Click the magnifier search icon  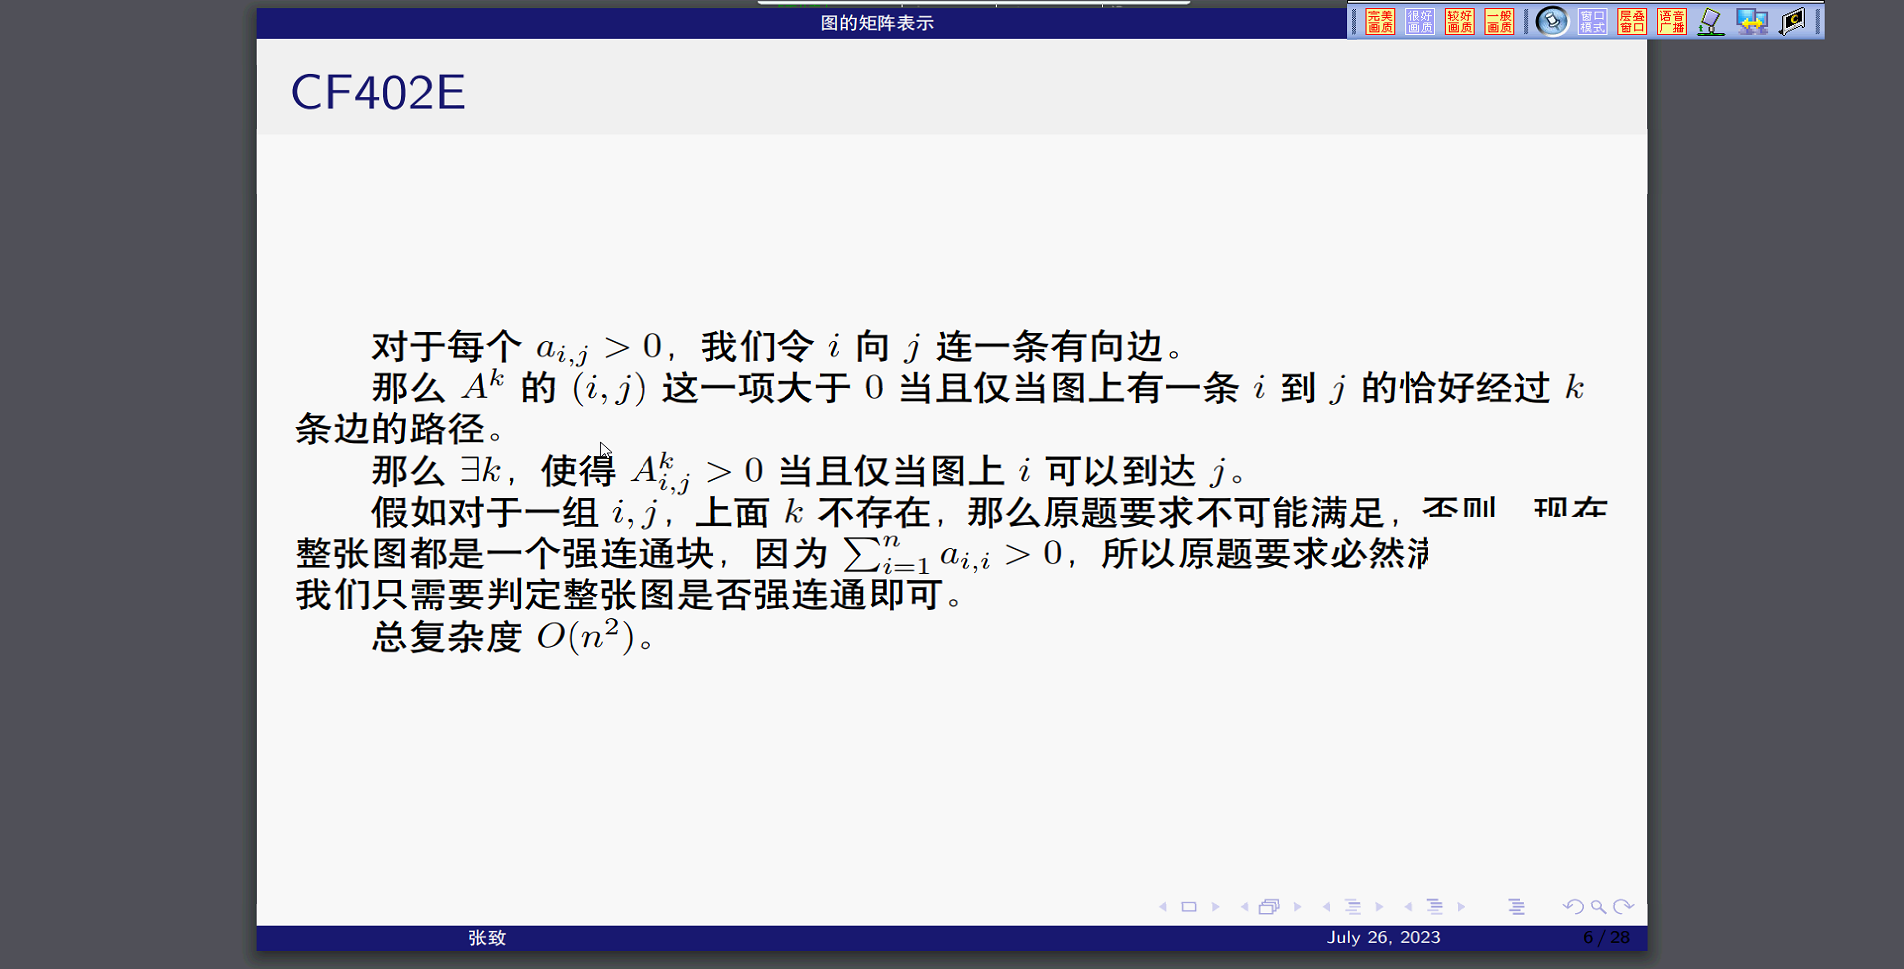coord(1598,907)
